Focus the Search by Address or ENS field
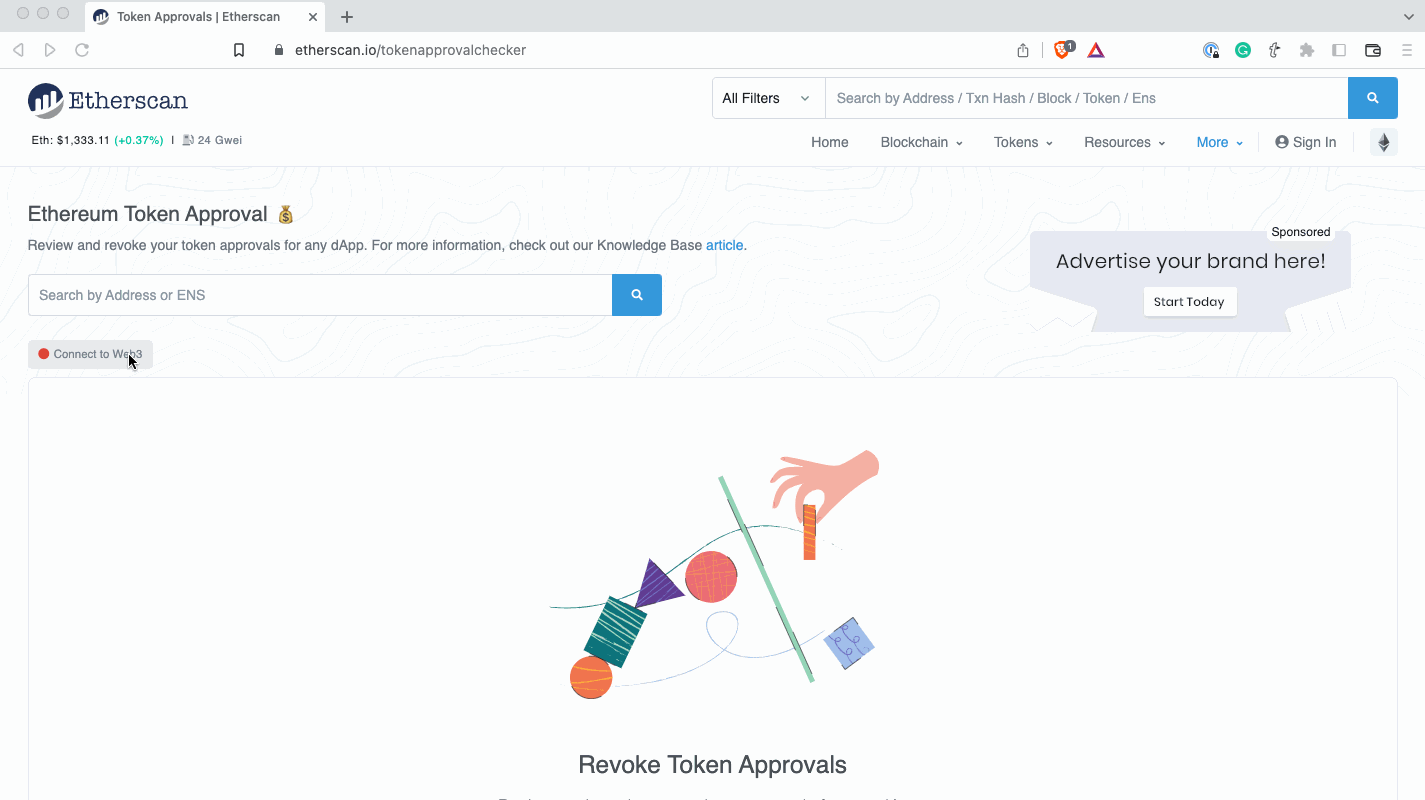Viewport: 1425px width, 800px height. 320,295
